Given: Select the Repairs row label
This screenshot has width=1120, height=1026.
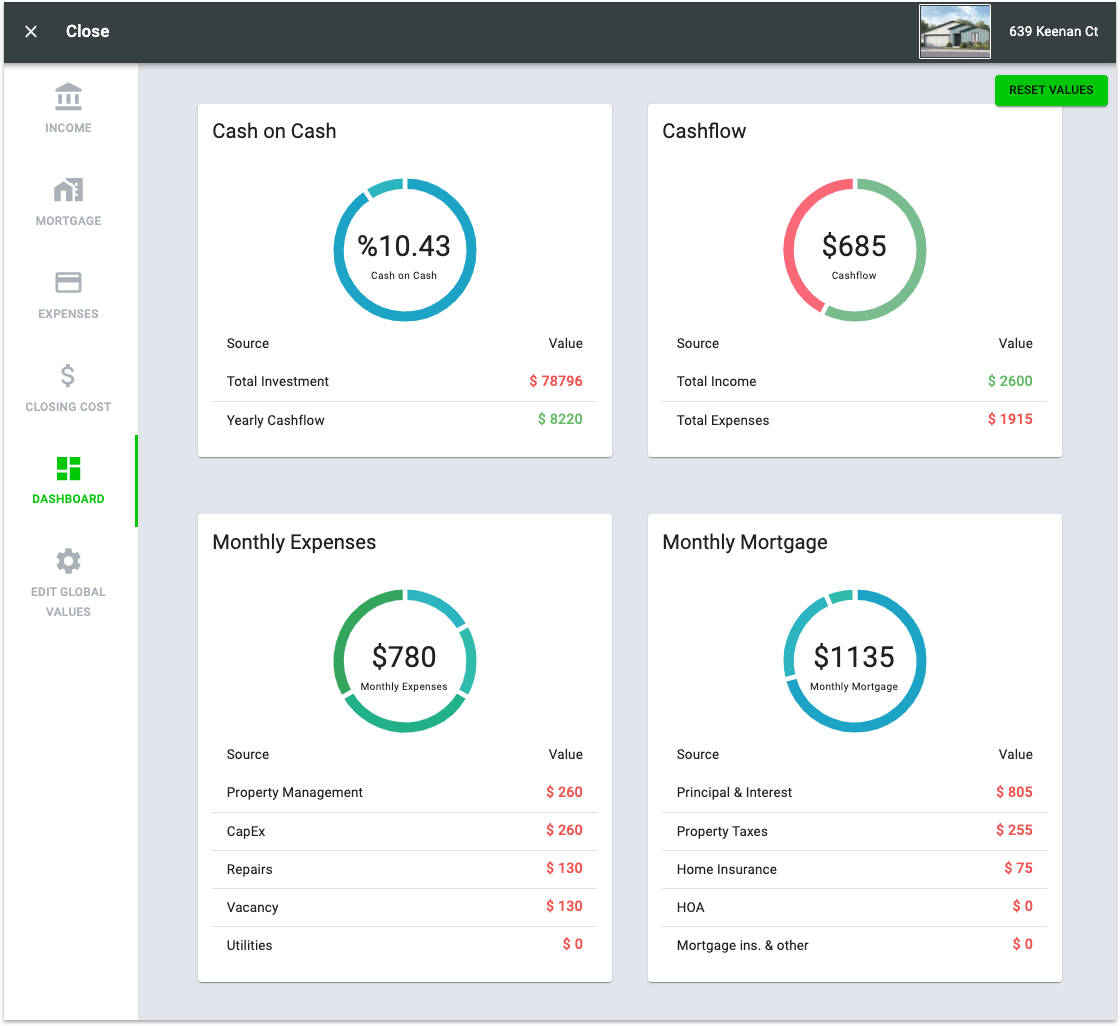Looking at the screenshot, I should click(249, 870).
